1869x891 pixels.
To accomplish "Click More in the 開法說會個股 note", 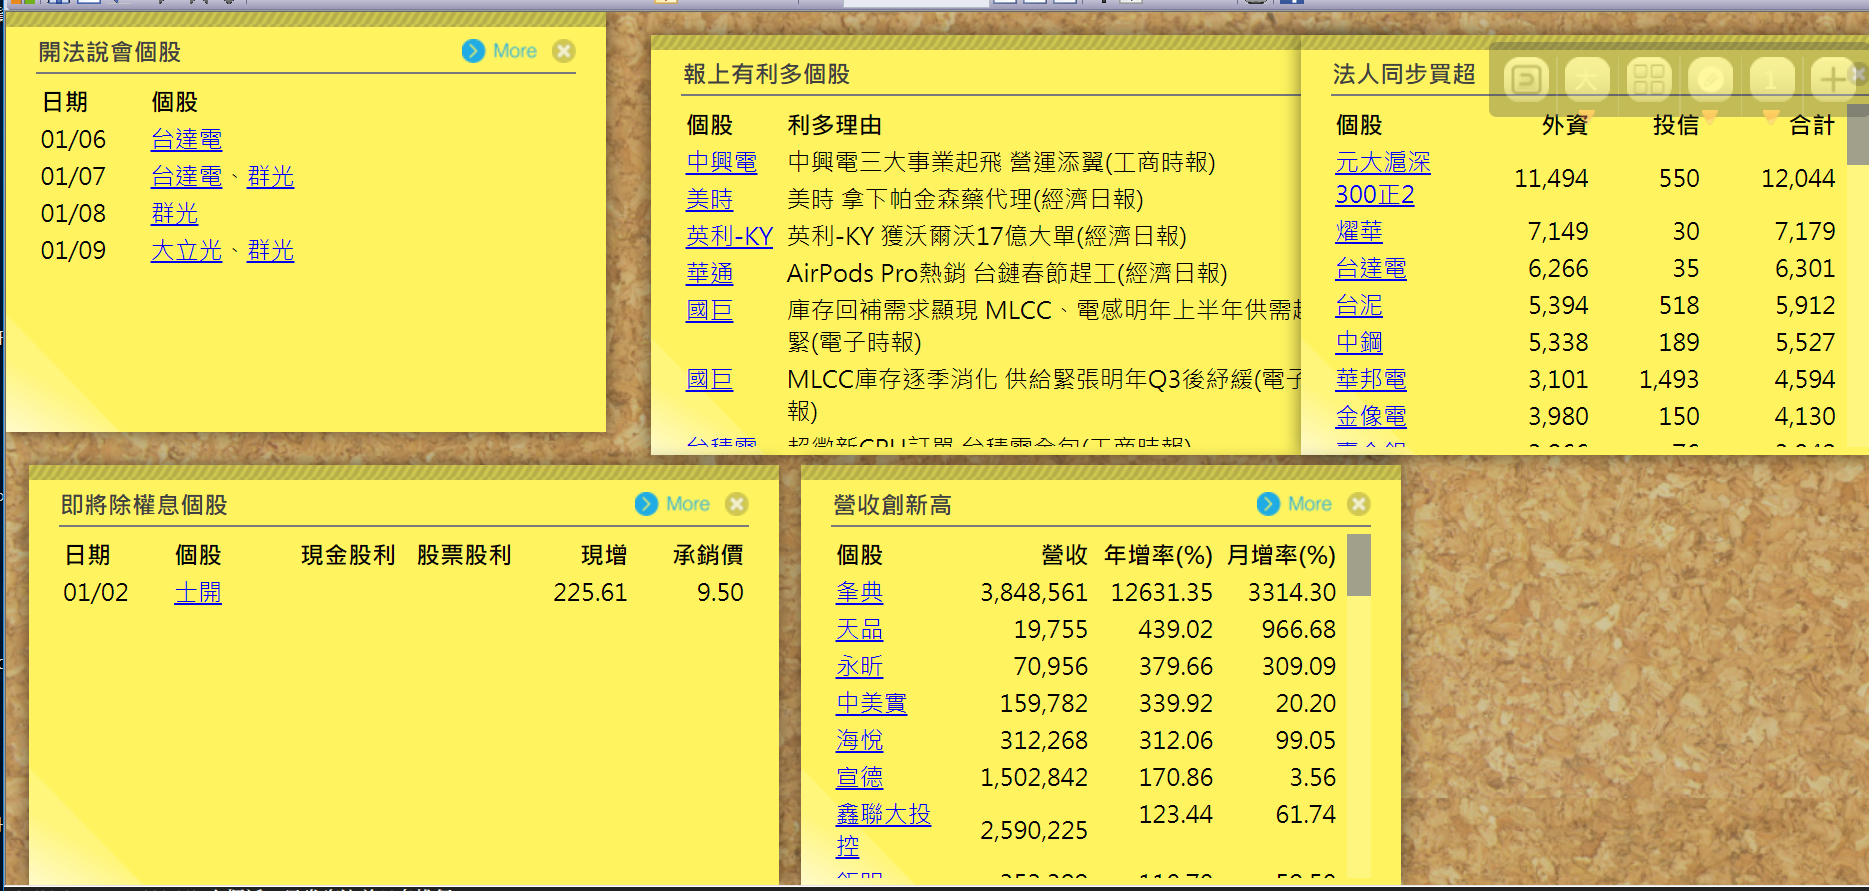I will (x=514, y=51).
